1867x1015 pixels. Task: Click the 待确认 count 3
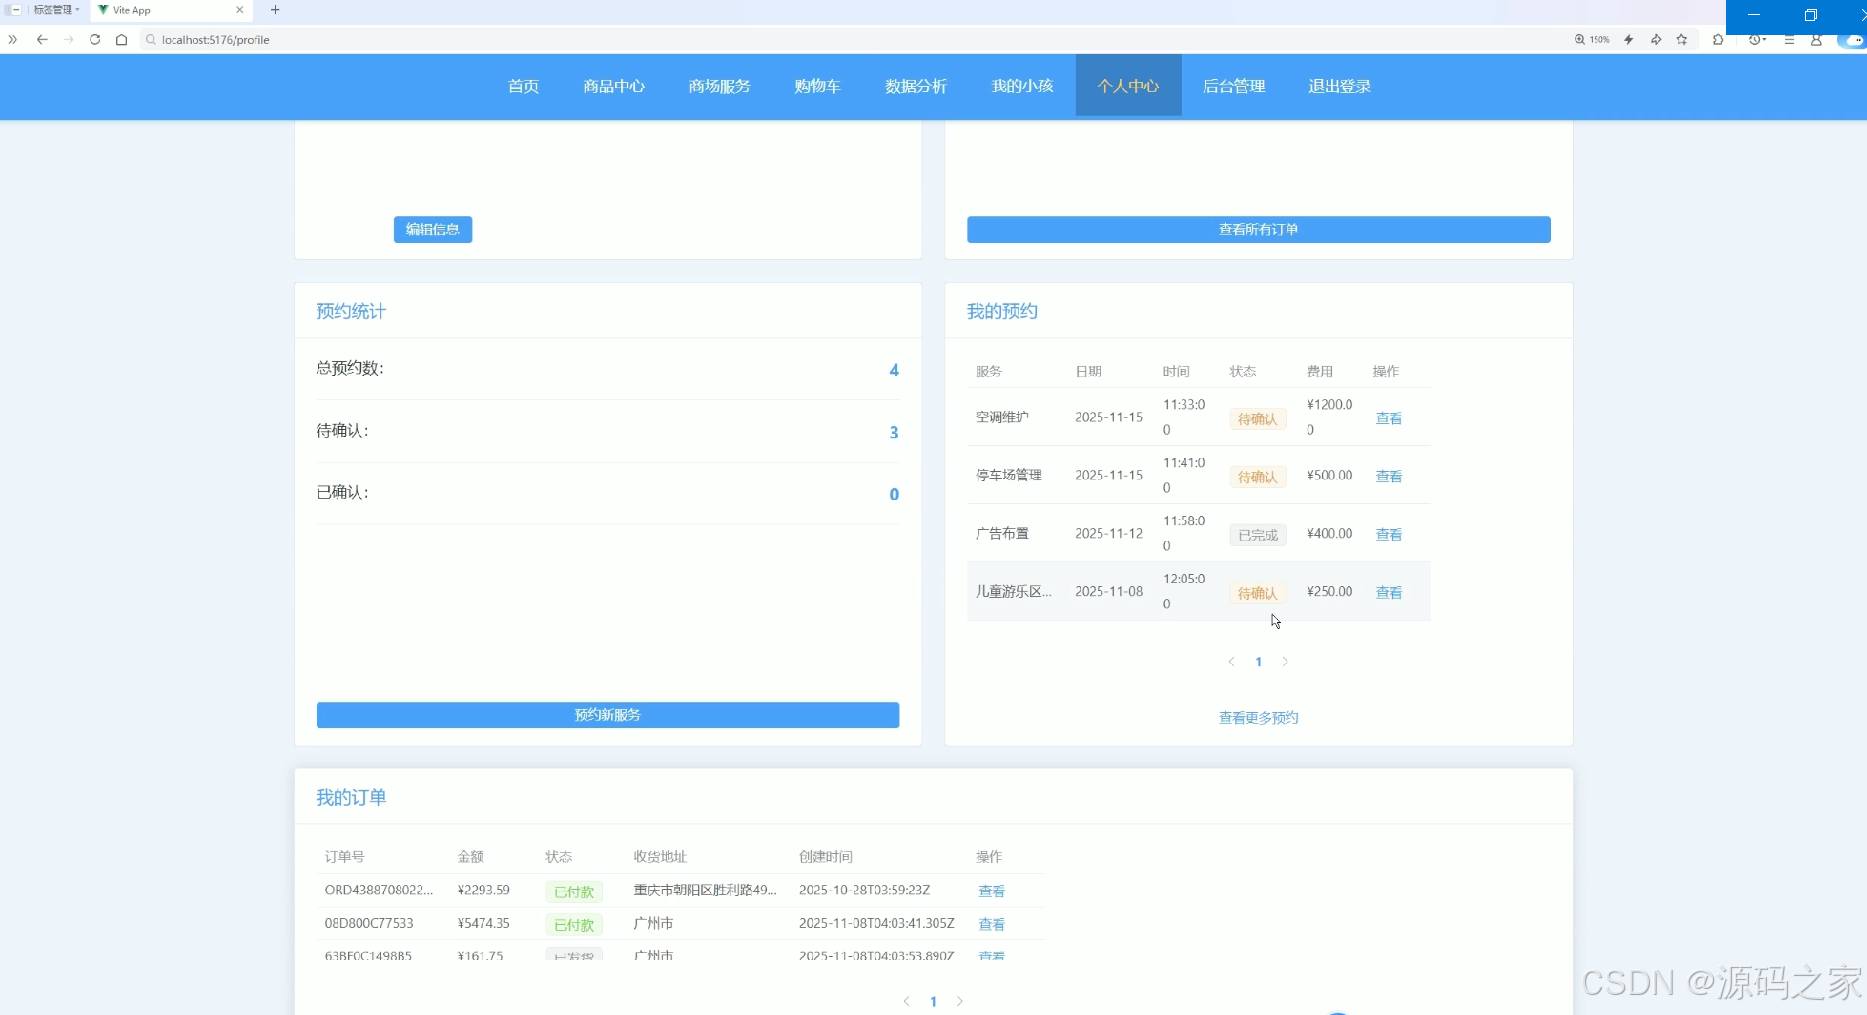pos(894,432)
